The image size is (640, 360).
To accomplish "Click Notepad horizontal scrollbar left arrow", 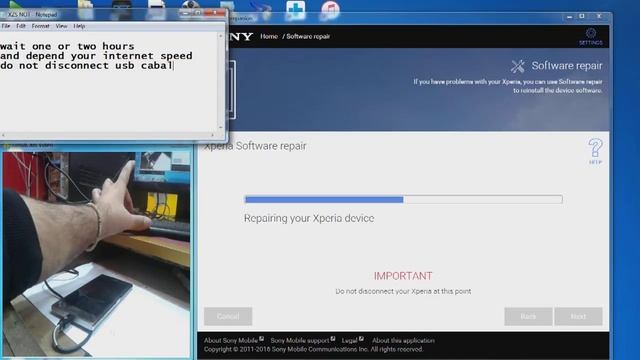I will pyautogui.click(x=3, y=135).
